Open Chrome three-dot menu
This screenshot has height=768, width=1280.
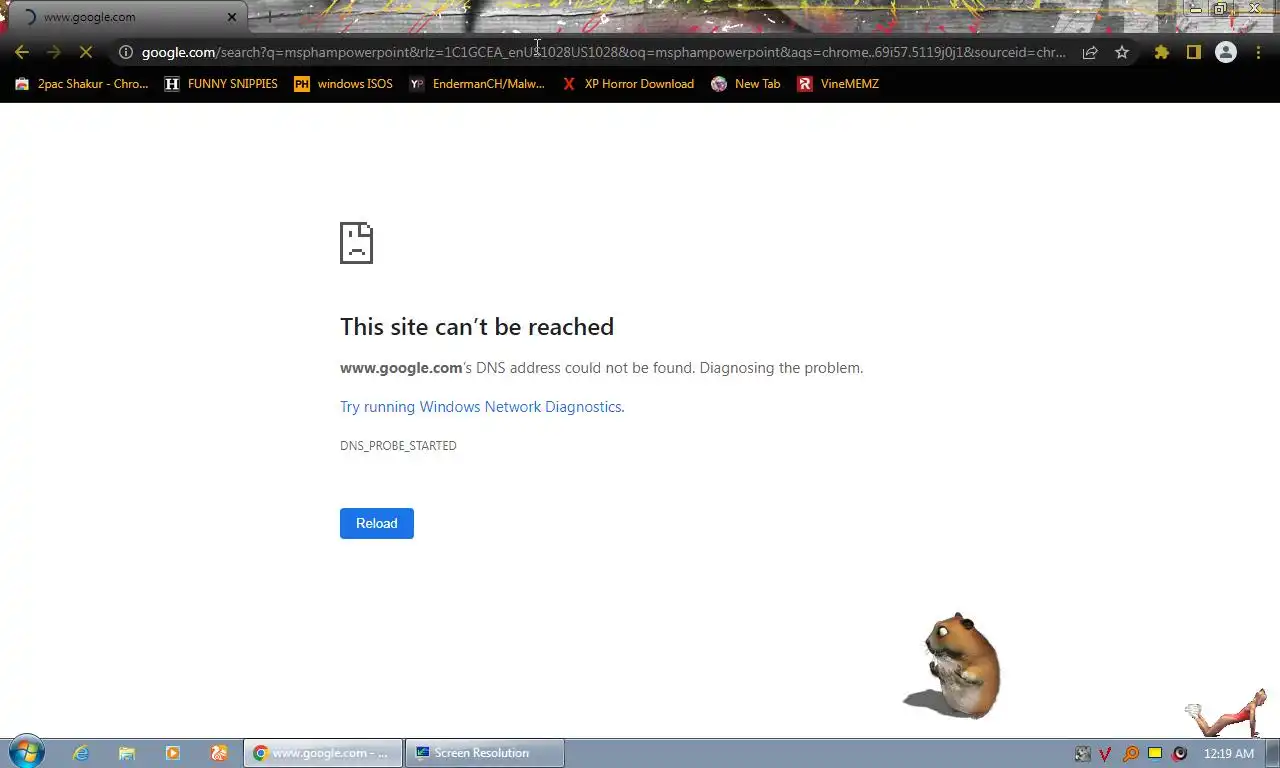pyautogui.click(x=1258, y=52)
